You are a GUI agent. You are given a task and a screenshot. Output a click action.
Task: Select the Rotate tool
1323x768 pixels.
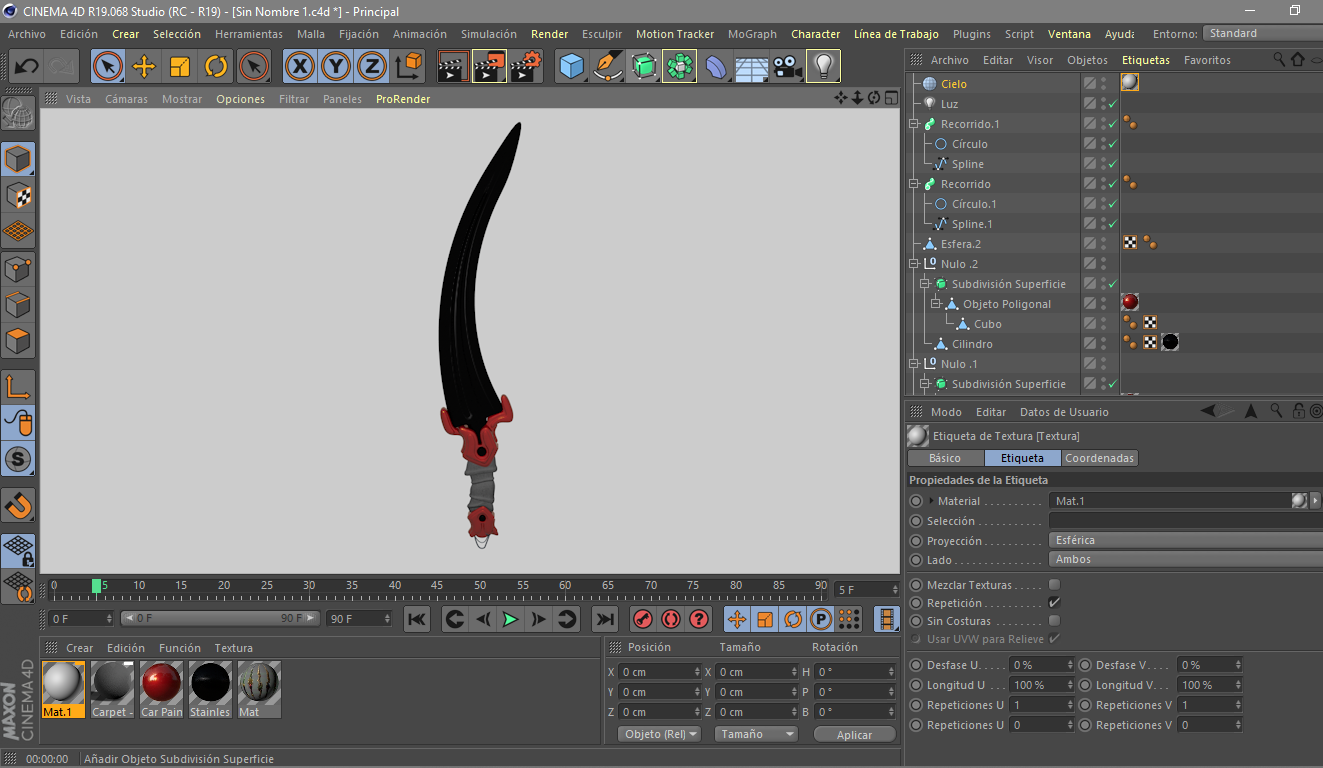(x=216, y=67)
